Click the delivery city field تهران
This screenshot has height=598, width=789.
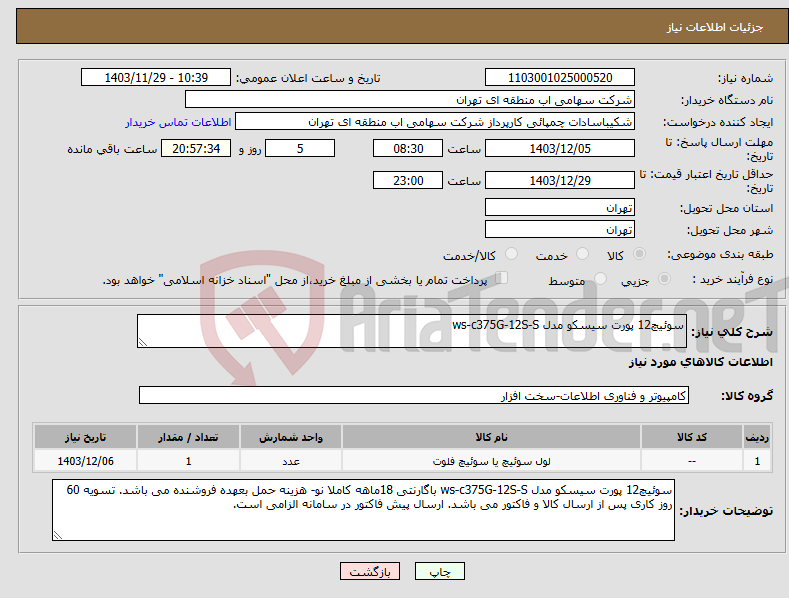tap(560, 230)
